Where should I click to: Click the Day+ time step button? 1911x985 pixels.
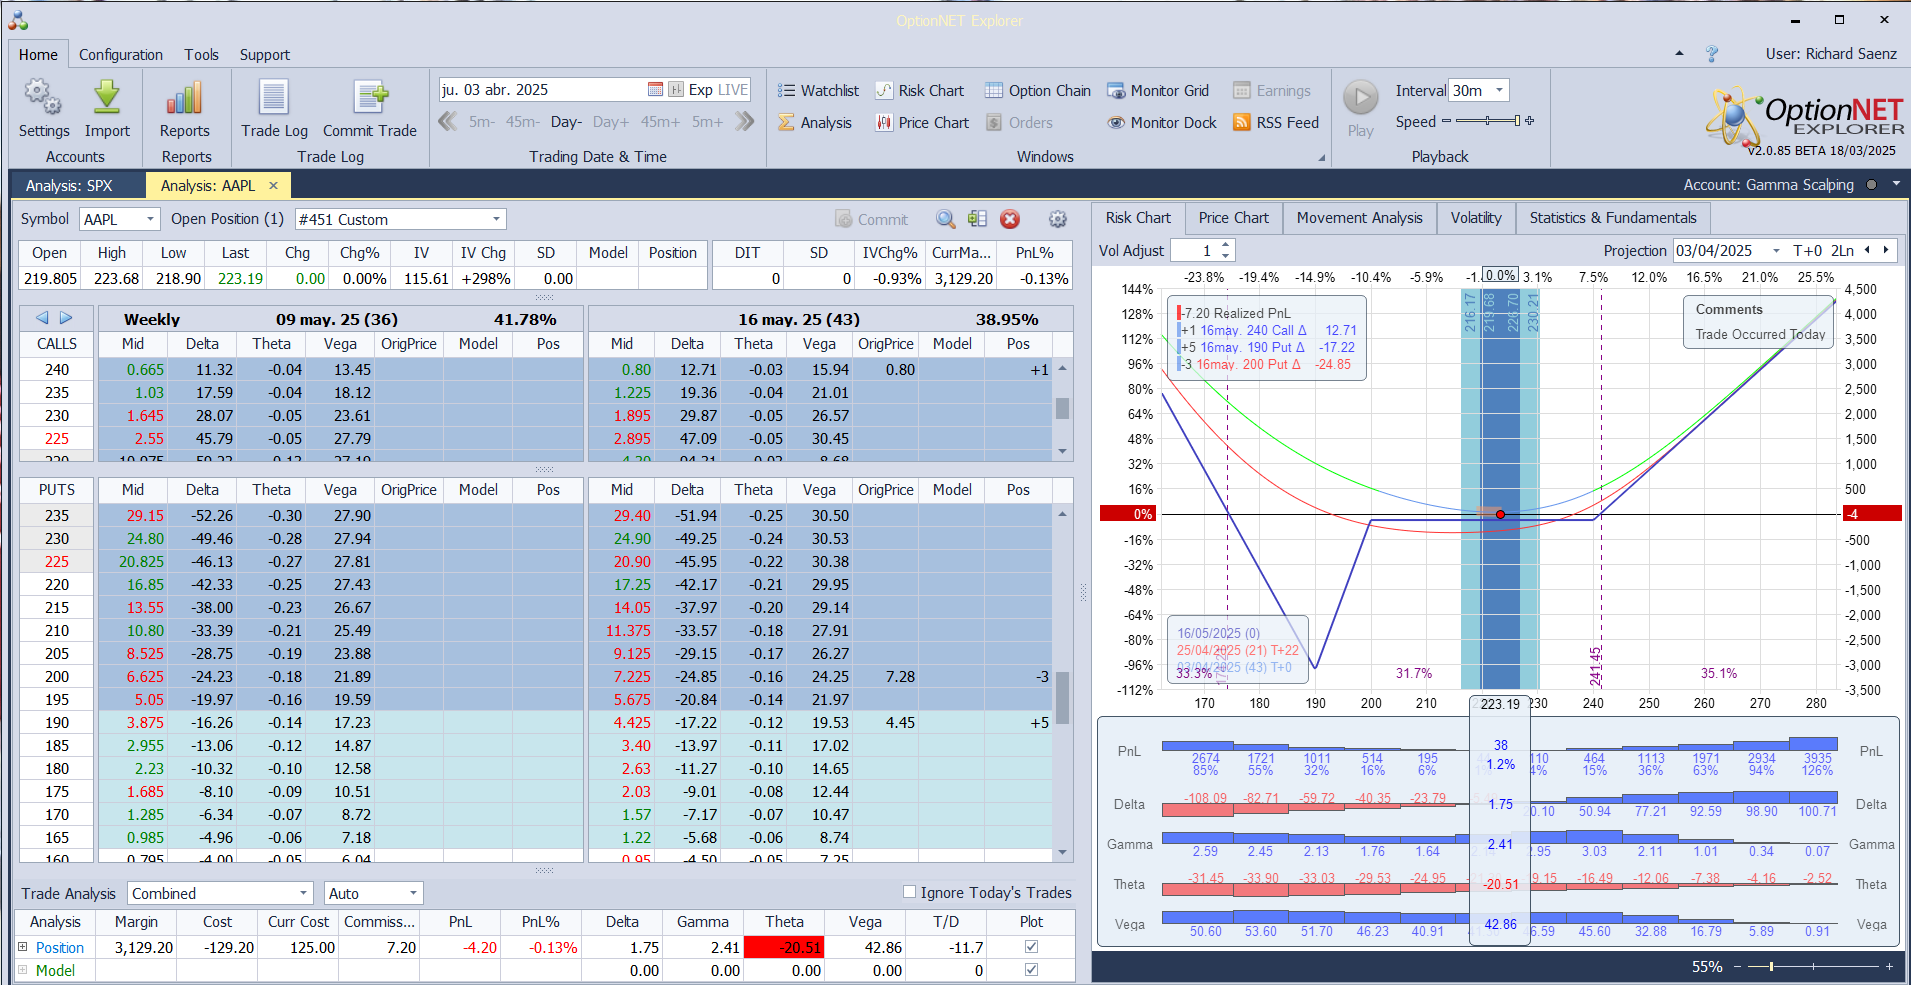pos(610,122)
